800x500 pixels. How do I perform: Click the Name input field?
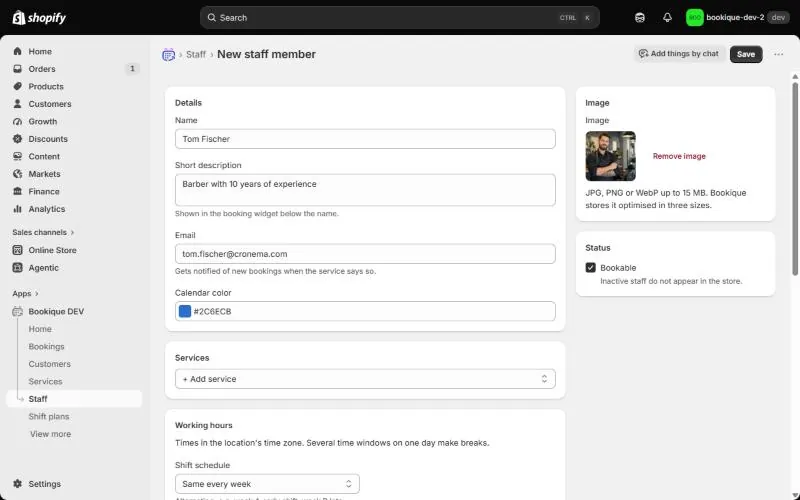[365, 139]
